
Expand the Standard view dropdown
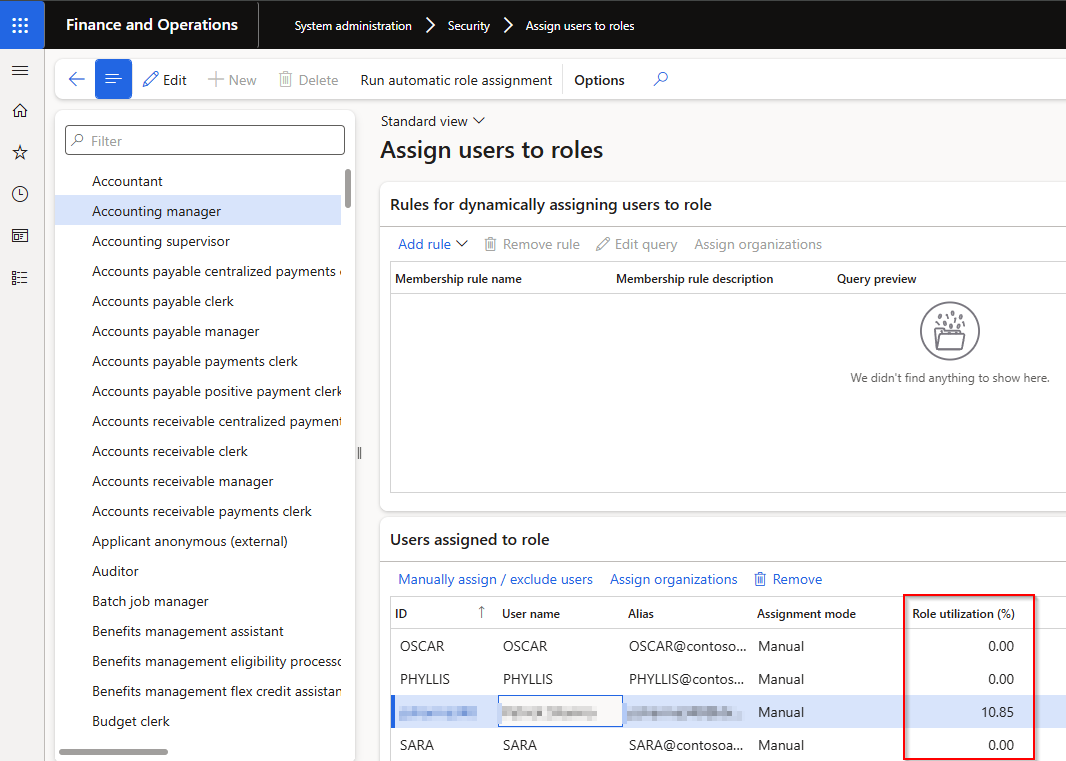tap(432, 121)
